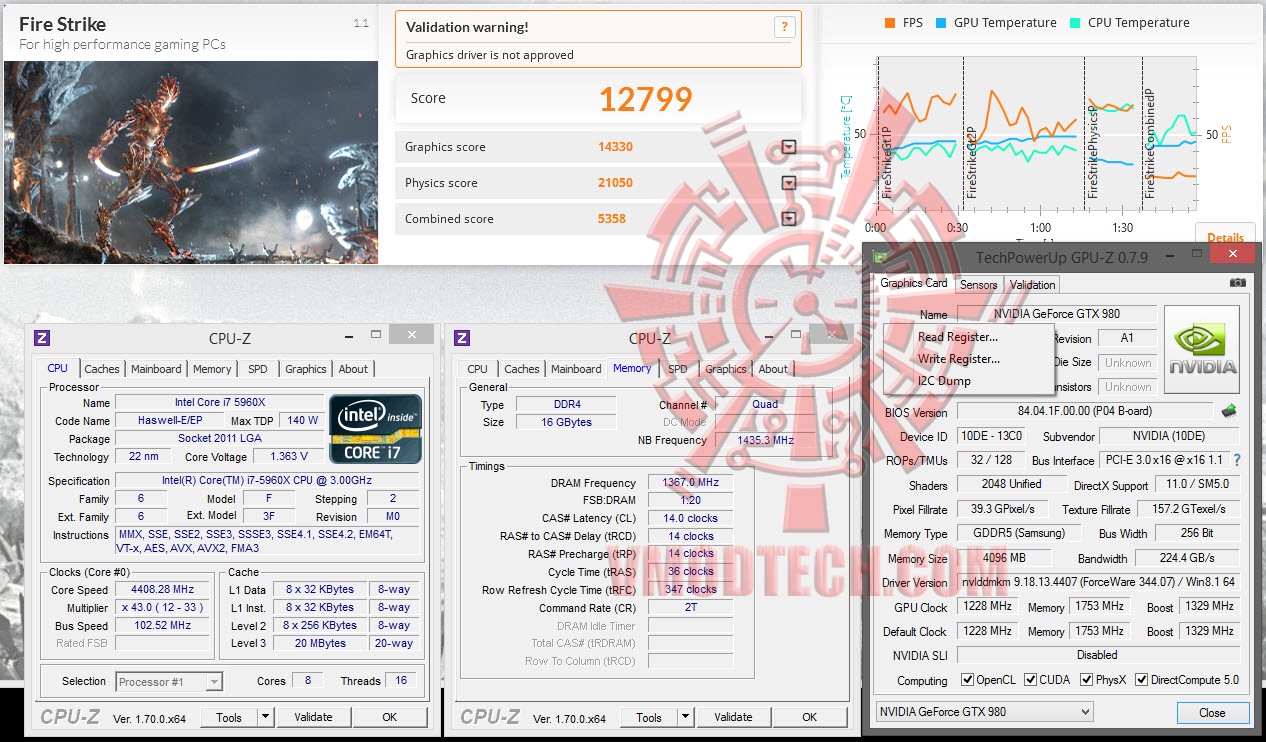The image size is (1266, 742).
Task: Click the Core Speed value 4408.28 MHz
Action: (x=162, y=590)
